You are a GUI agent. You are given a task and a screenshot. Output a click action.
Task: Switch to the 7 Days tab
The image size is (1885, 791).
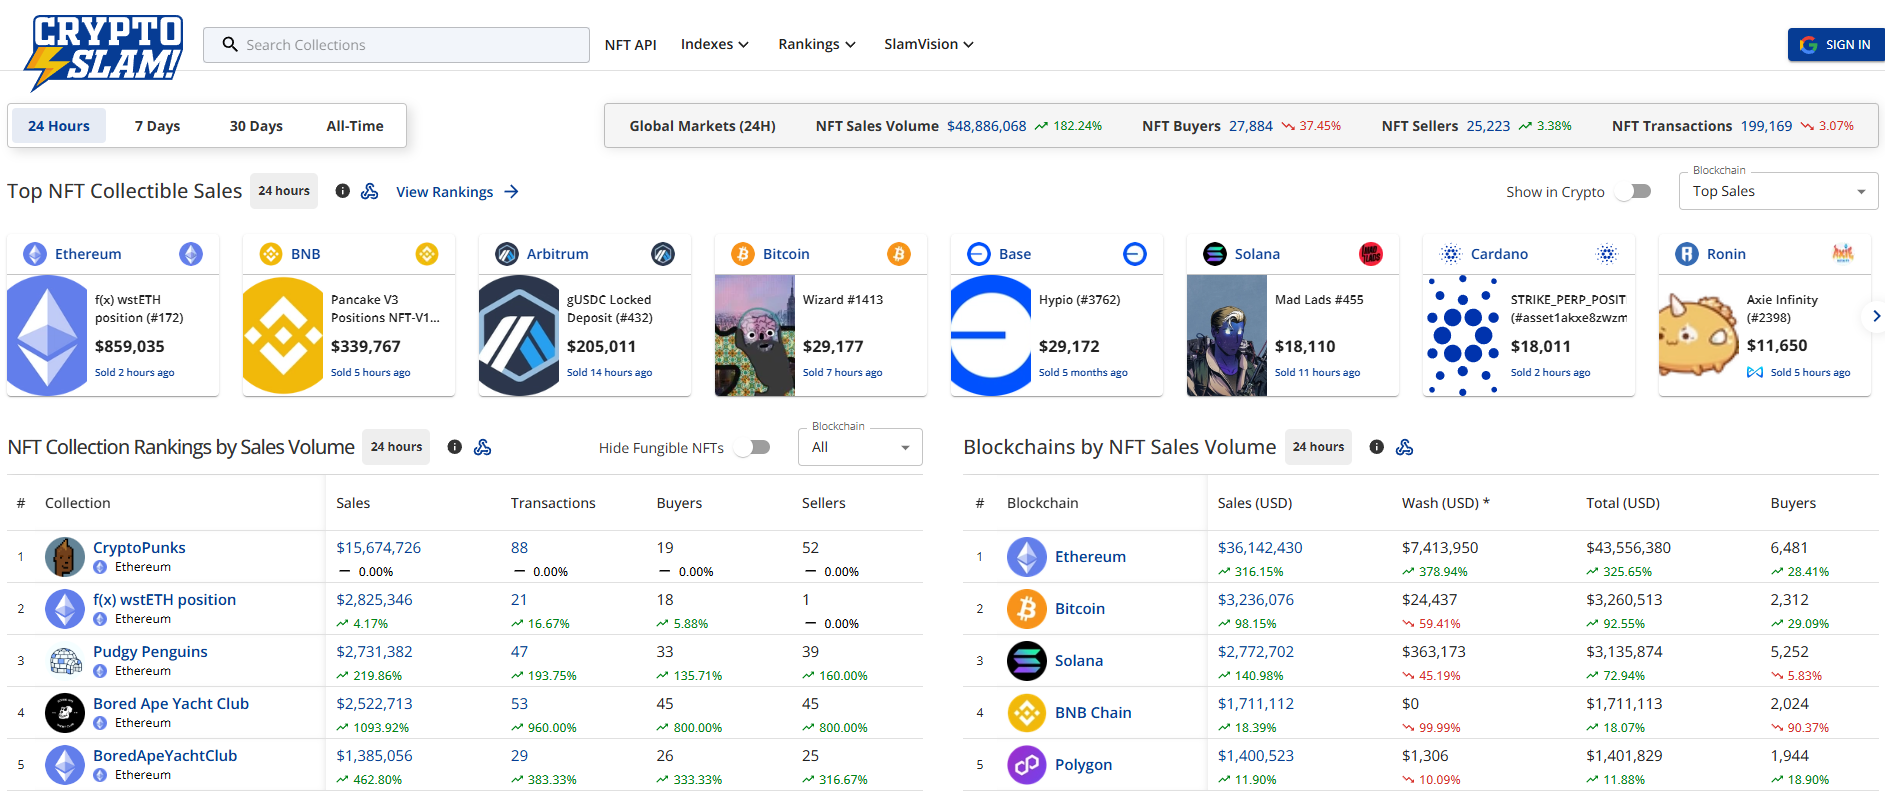click(157, 126)
